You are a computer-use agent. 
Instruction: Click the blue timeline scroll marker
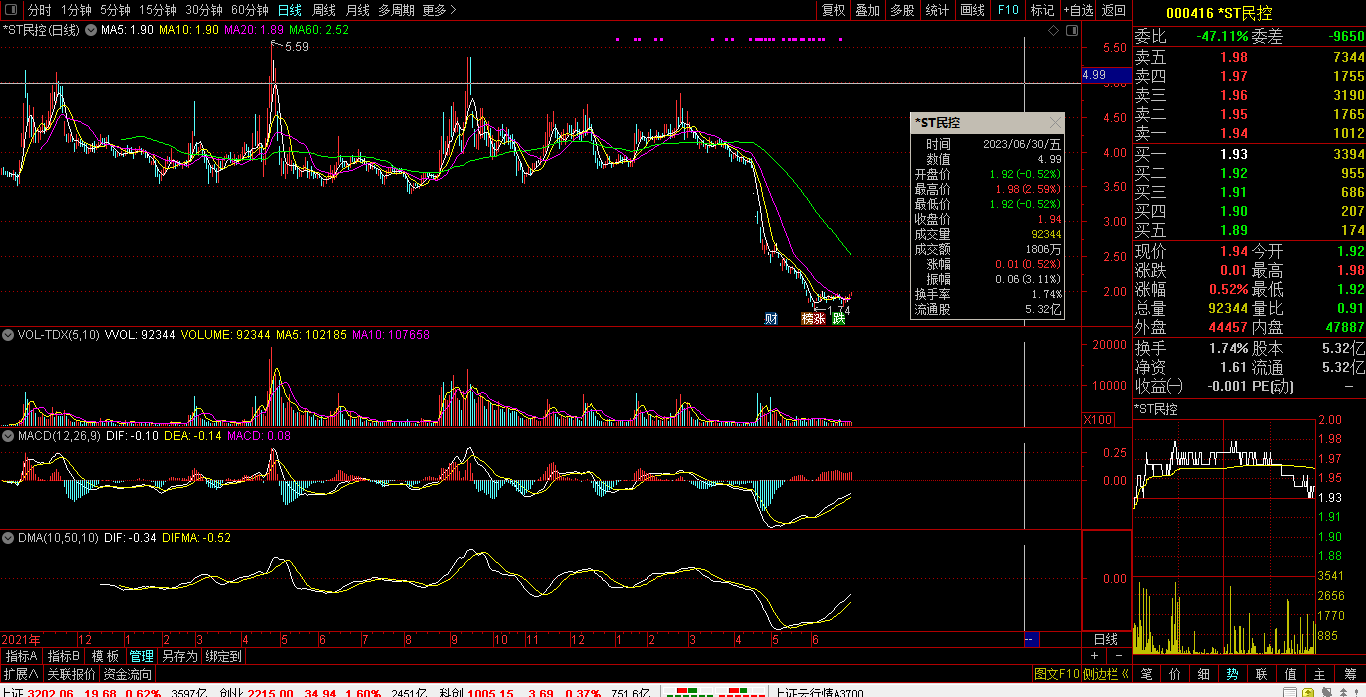point(1031,639)
